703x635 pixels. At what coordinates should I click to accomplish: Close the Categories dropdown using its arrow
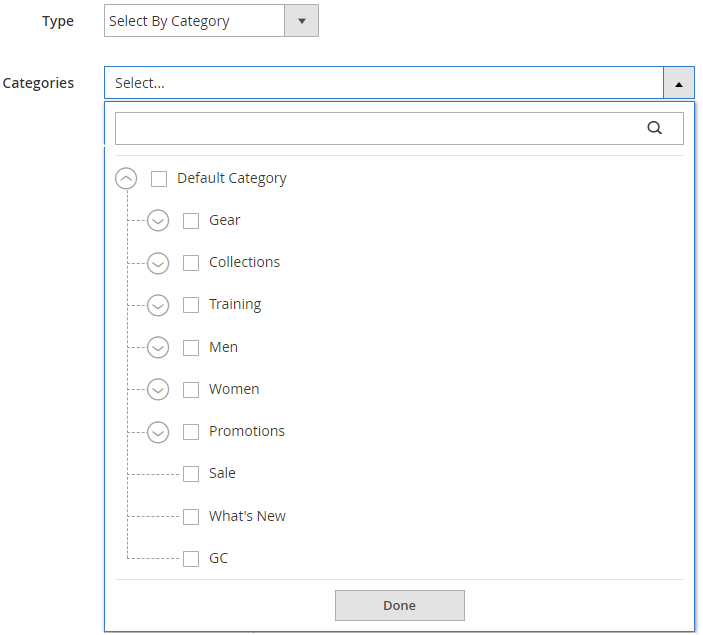click(678, 84)
